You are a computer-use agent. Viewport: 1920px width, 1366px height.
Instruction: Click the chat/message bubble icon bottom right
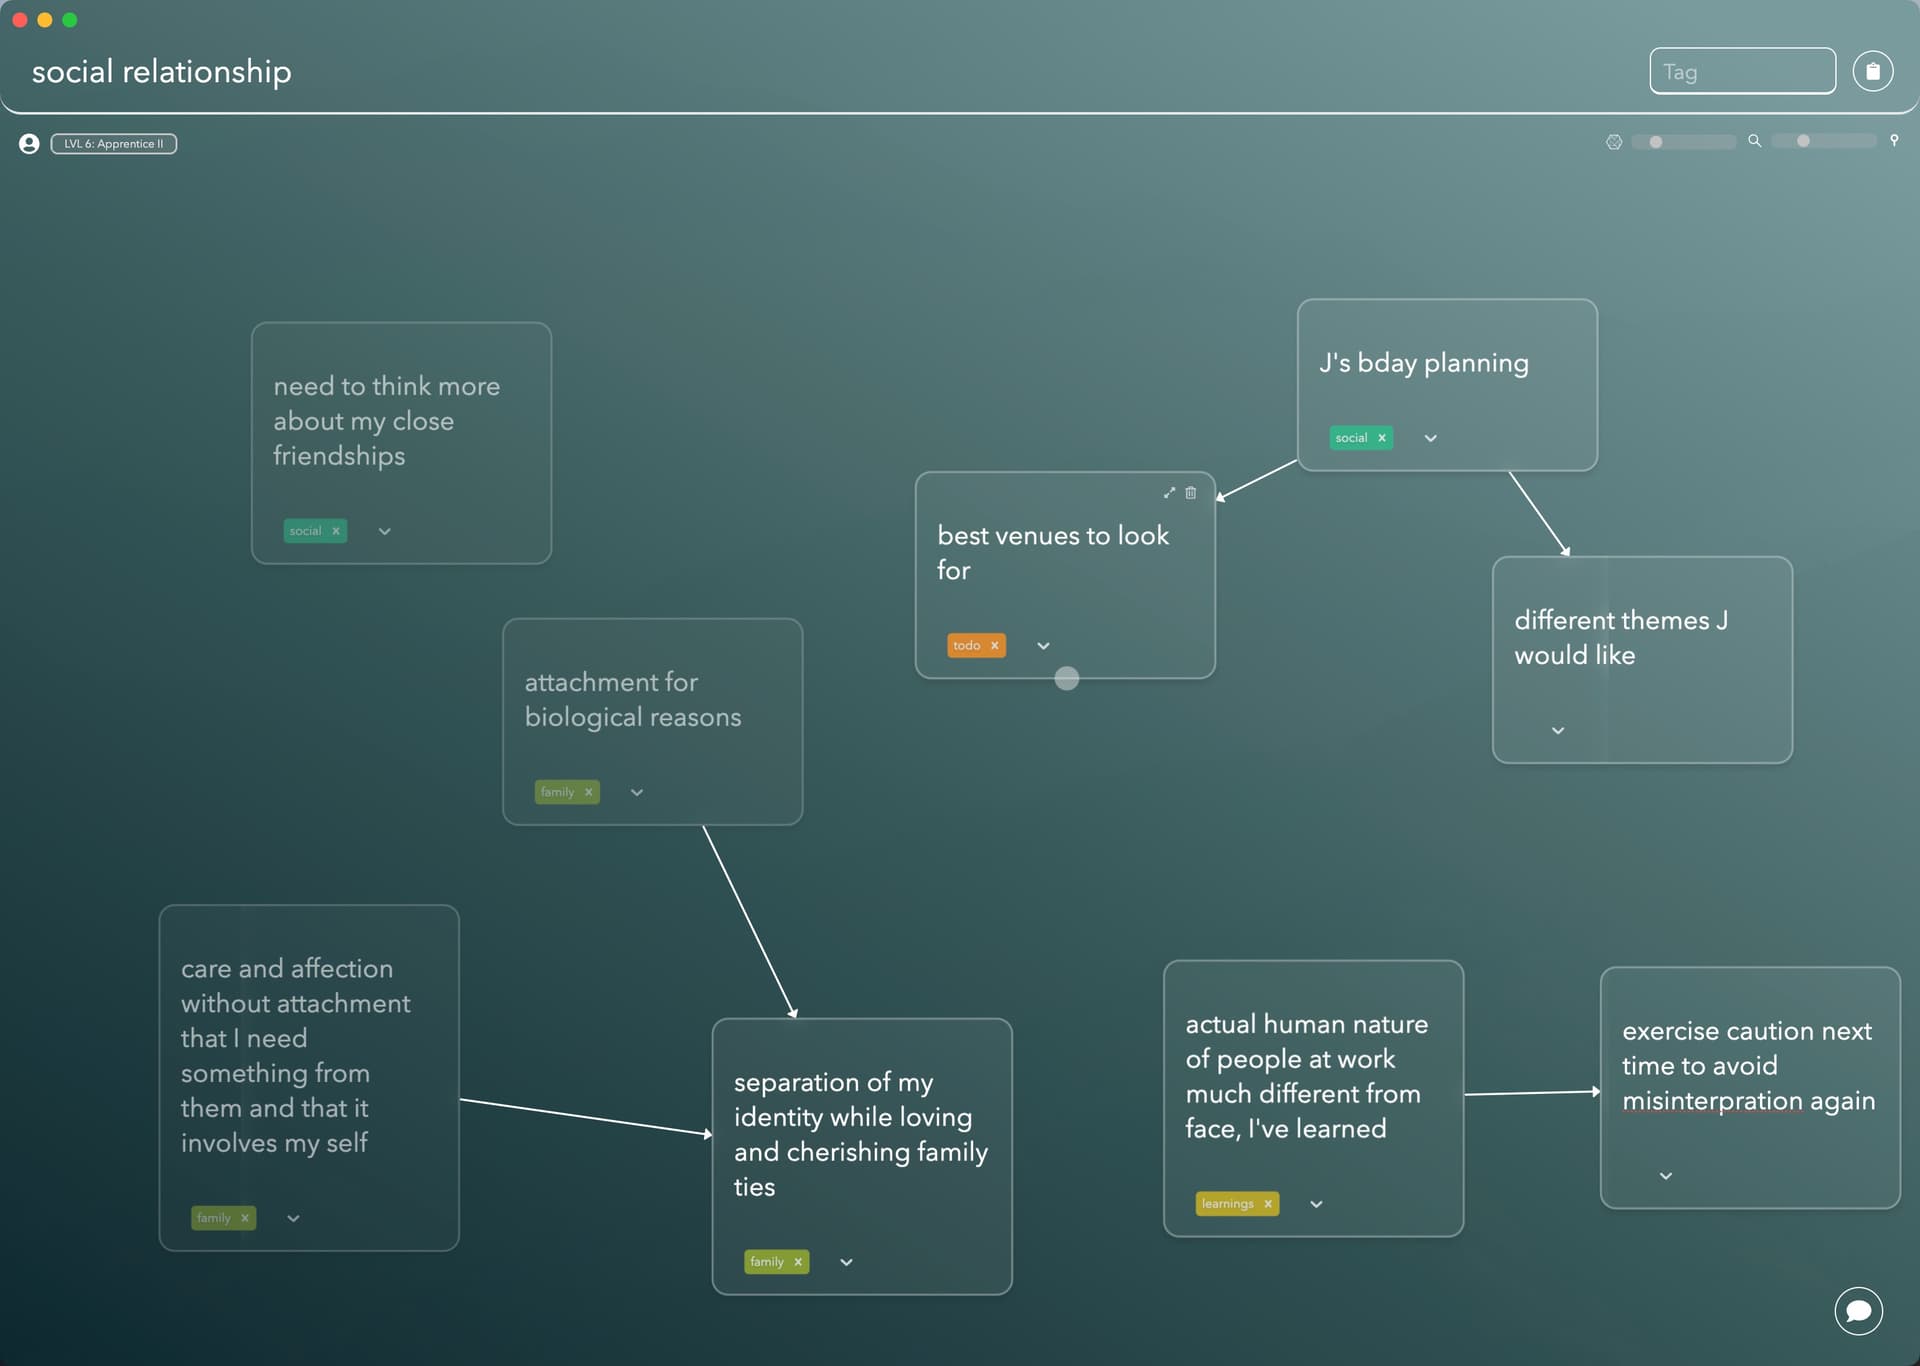(x=1859, y=1311)
